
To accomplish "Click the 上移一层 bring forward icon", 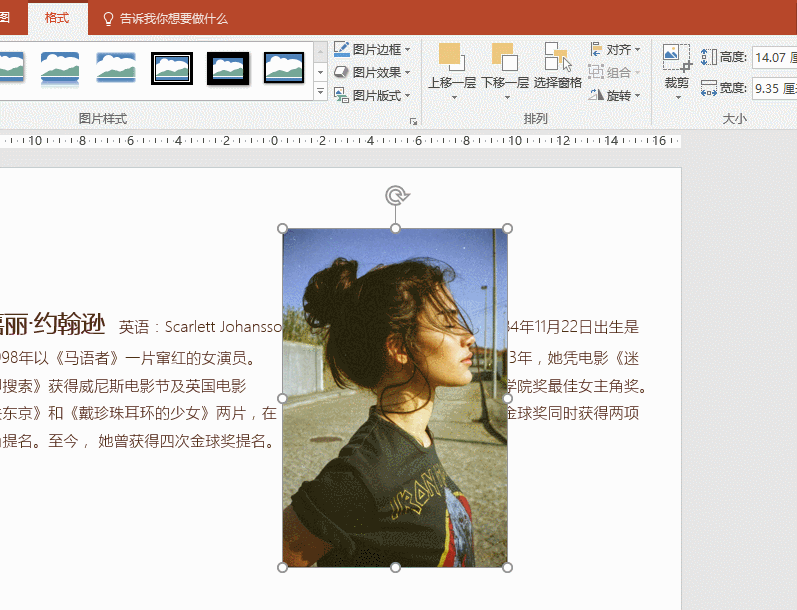I will click(451, 56).
